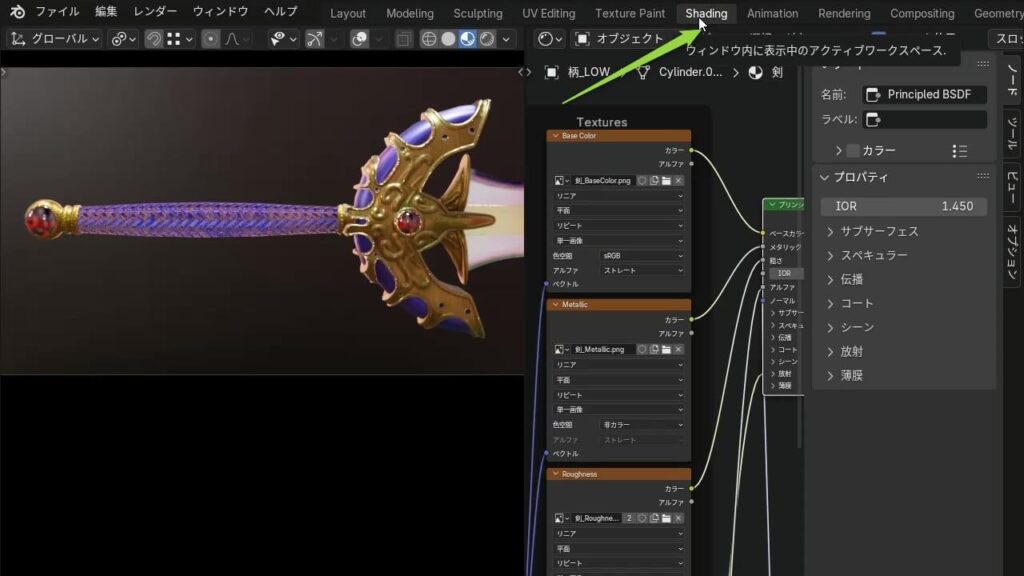This screenshot has width=1024, height=576.
Task: Switch to the Modeling workspace tab
Action: 409,13
